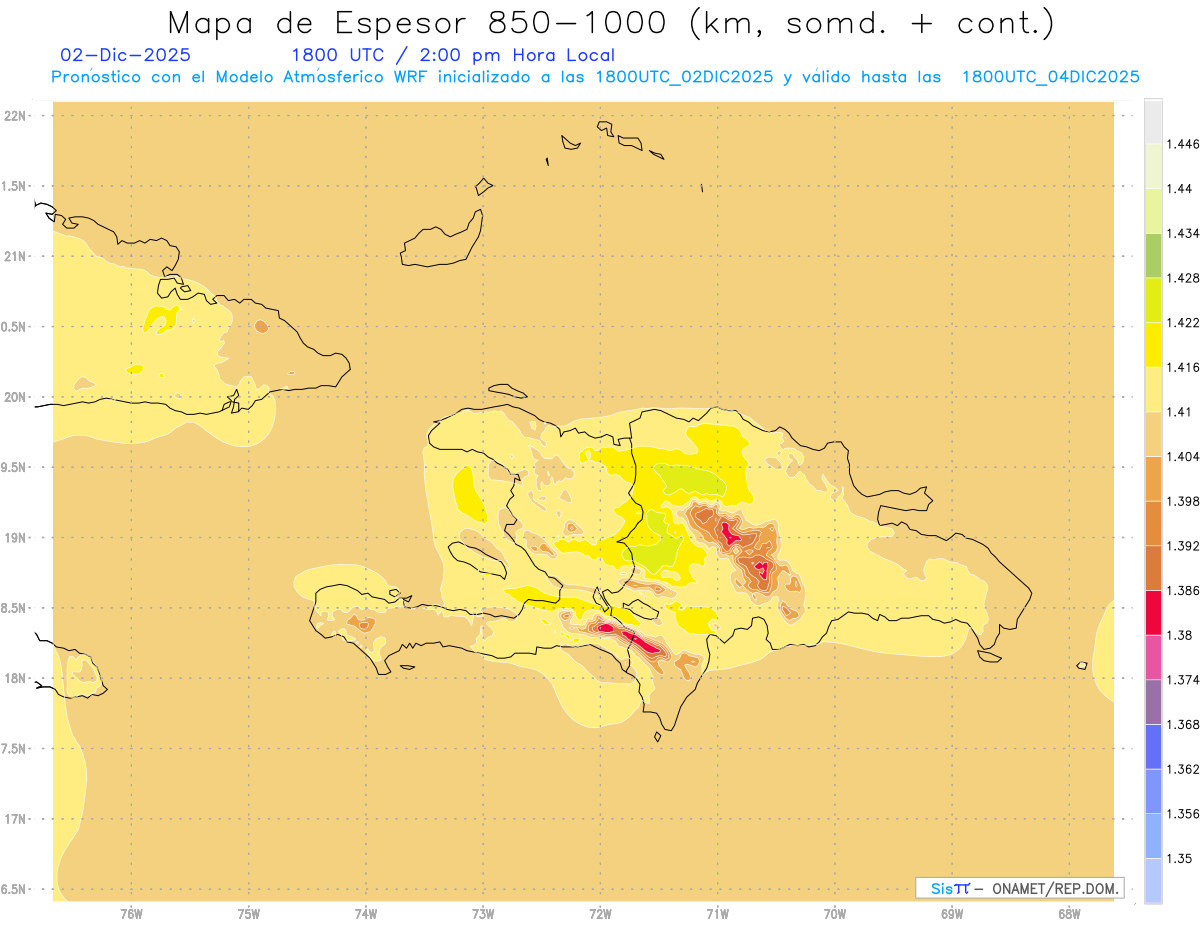The image size is (1200, 927).
Task: Click the colorbar value "1.404"
Action: coord(1185,457)
